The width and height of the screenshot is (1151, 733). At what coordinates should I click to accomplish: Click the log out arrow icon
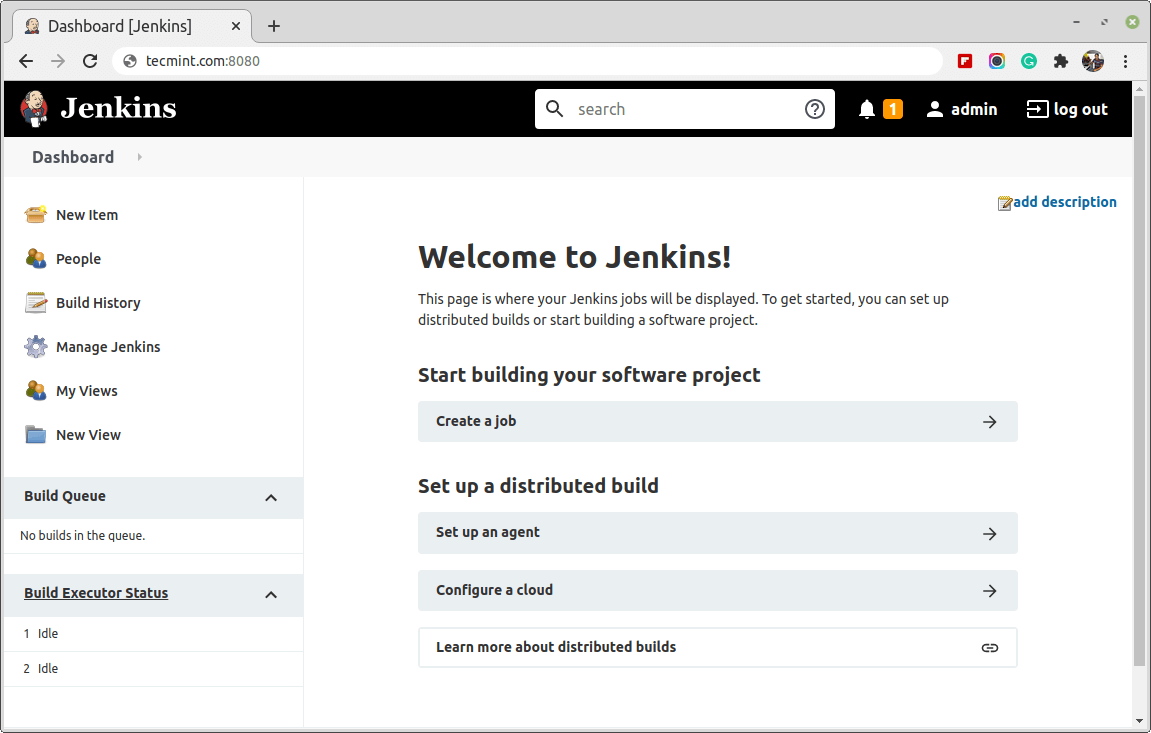1037,109
